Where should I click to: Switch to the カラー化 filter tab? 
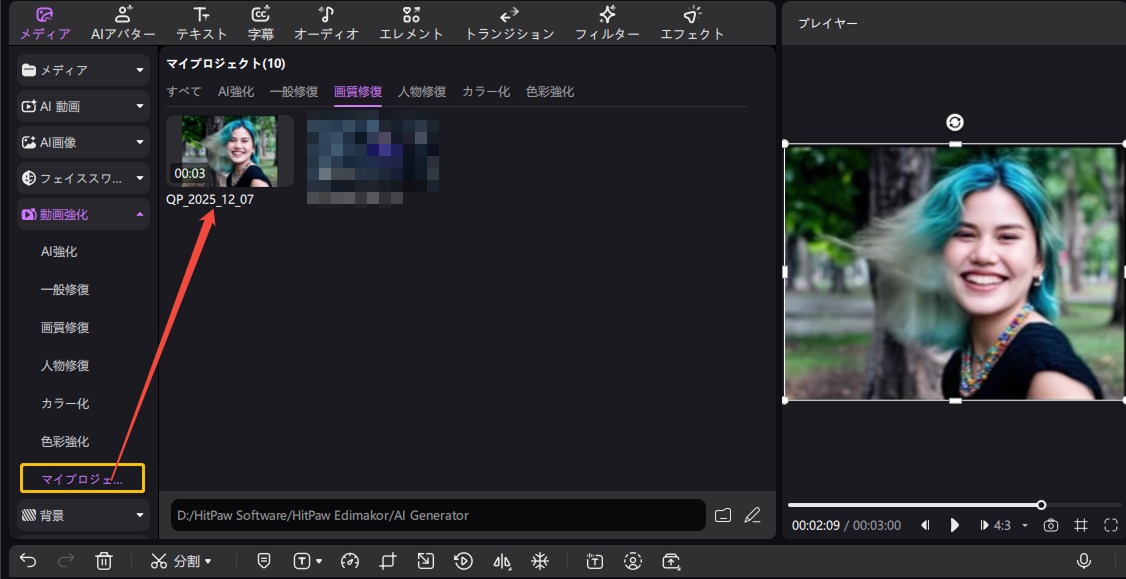point(486,91)
